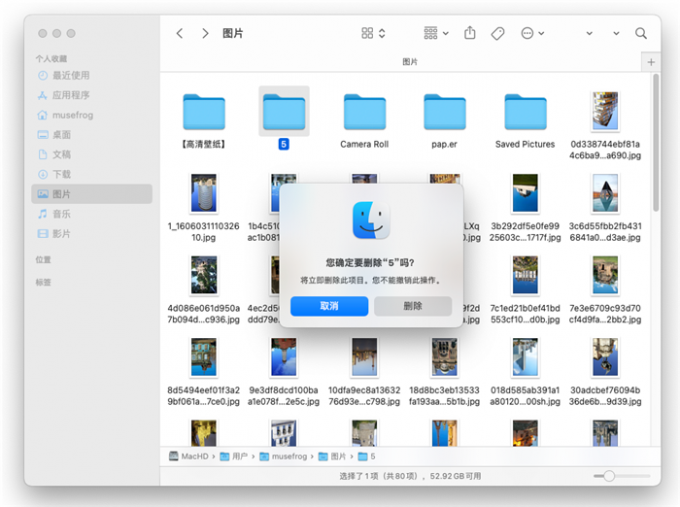The width and height of the screenshot is (680, 507).
Task: Click musefrog in the path bar
Action: [283, 456]
